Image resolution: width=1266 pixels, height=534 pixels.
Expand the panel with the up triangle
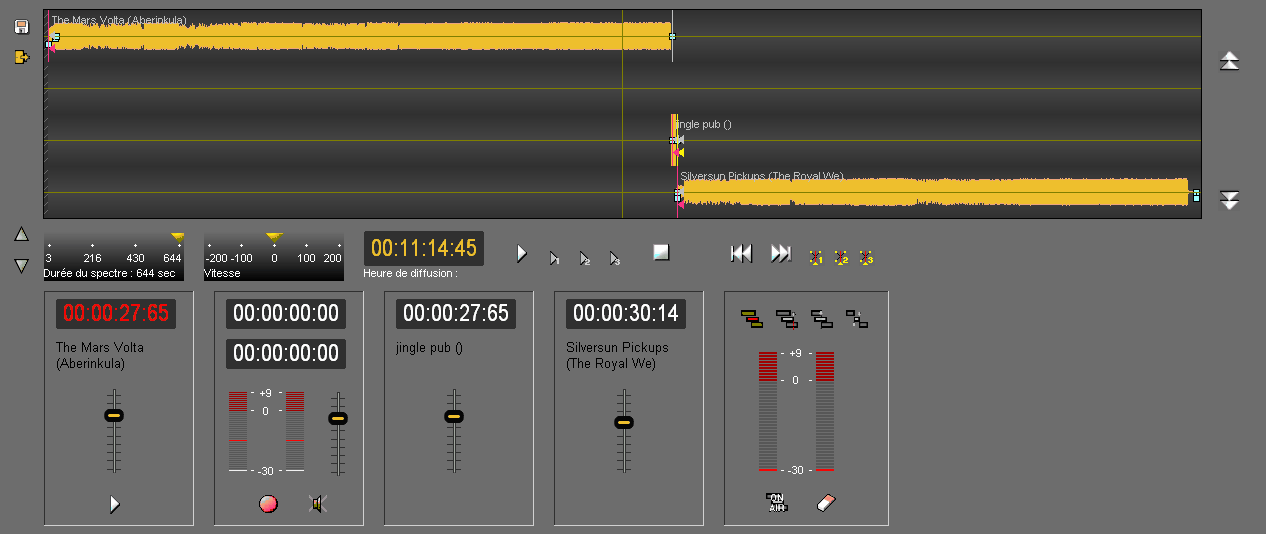click(x=21, y=235)
